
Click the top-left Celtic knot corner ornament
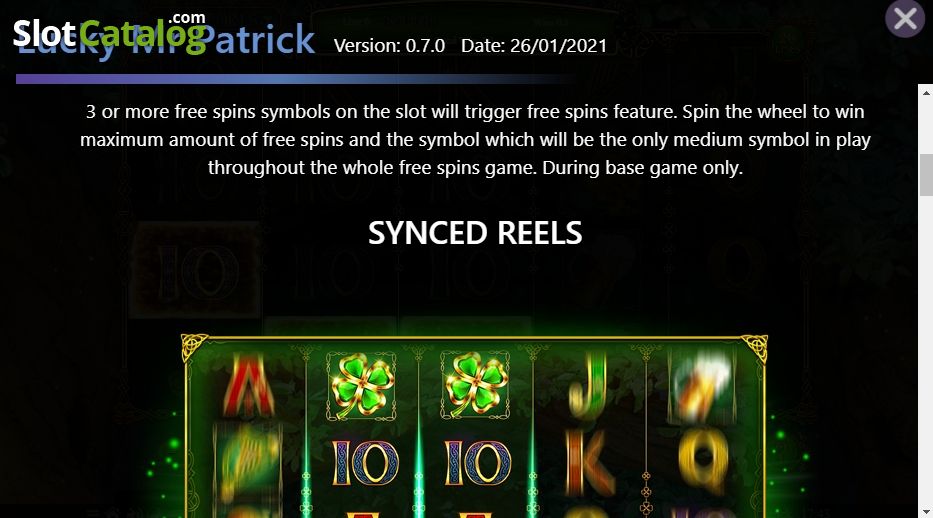tap(195, 347)
